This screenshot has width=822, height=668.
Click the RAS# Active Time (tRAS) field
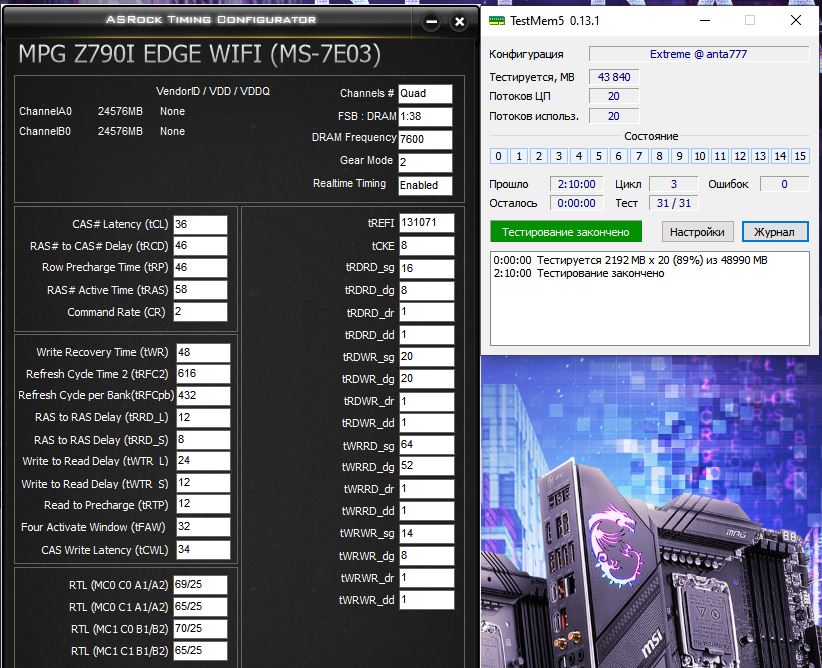(x=200, y=290)
